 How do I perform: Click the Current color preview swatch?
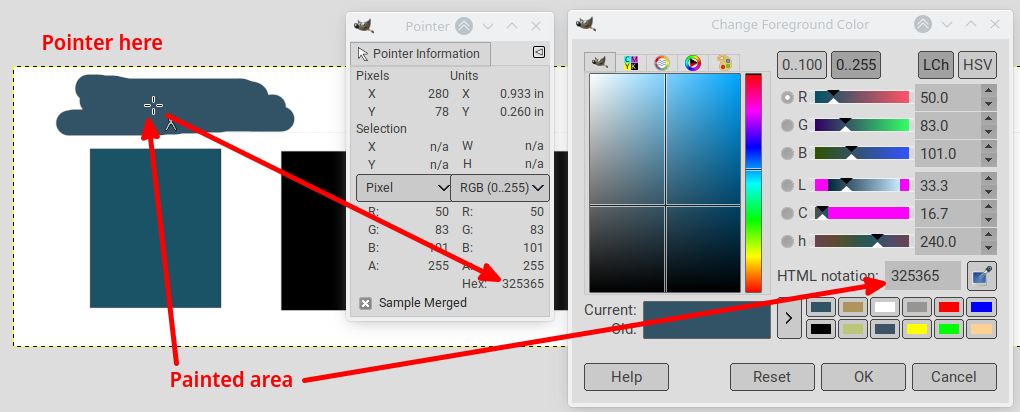pyautogui.click(x=706, y=310)
